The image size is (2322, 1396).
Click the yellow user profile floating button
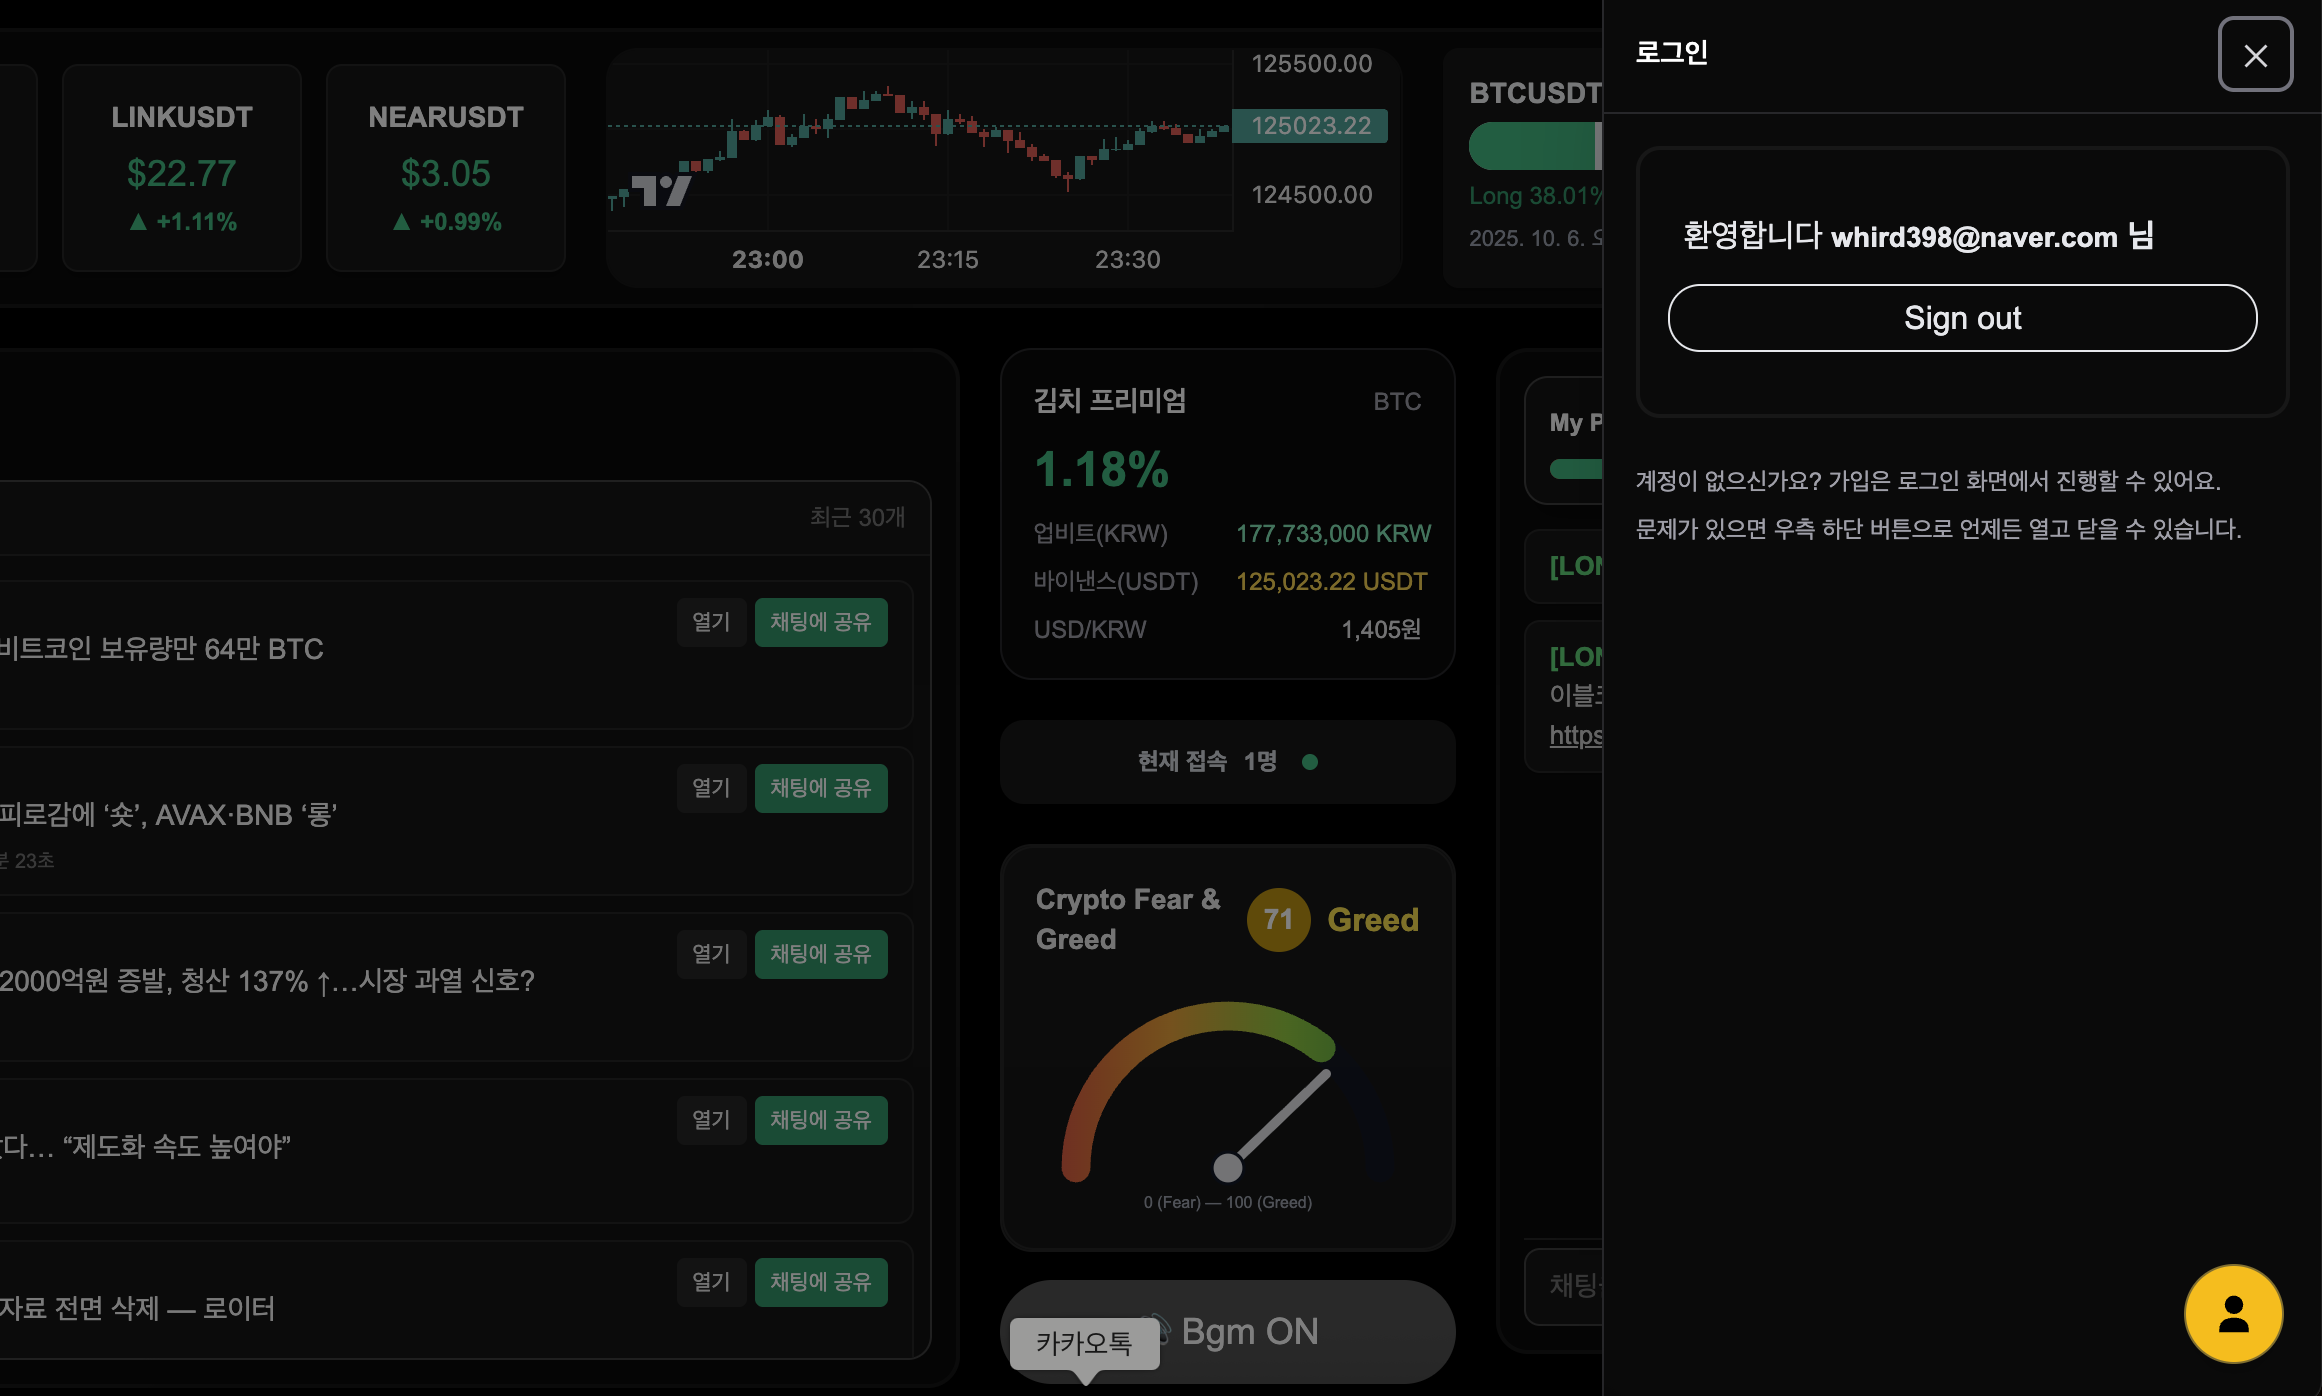pyautogui.click(x=2232, y=1313)
